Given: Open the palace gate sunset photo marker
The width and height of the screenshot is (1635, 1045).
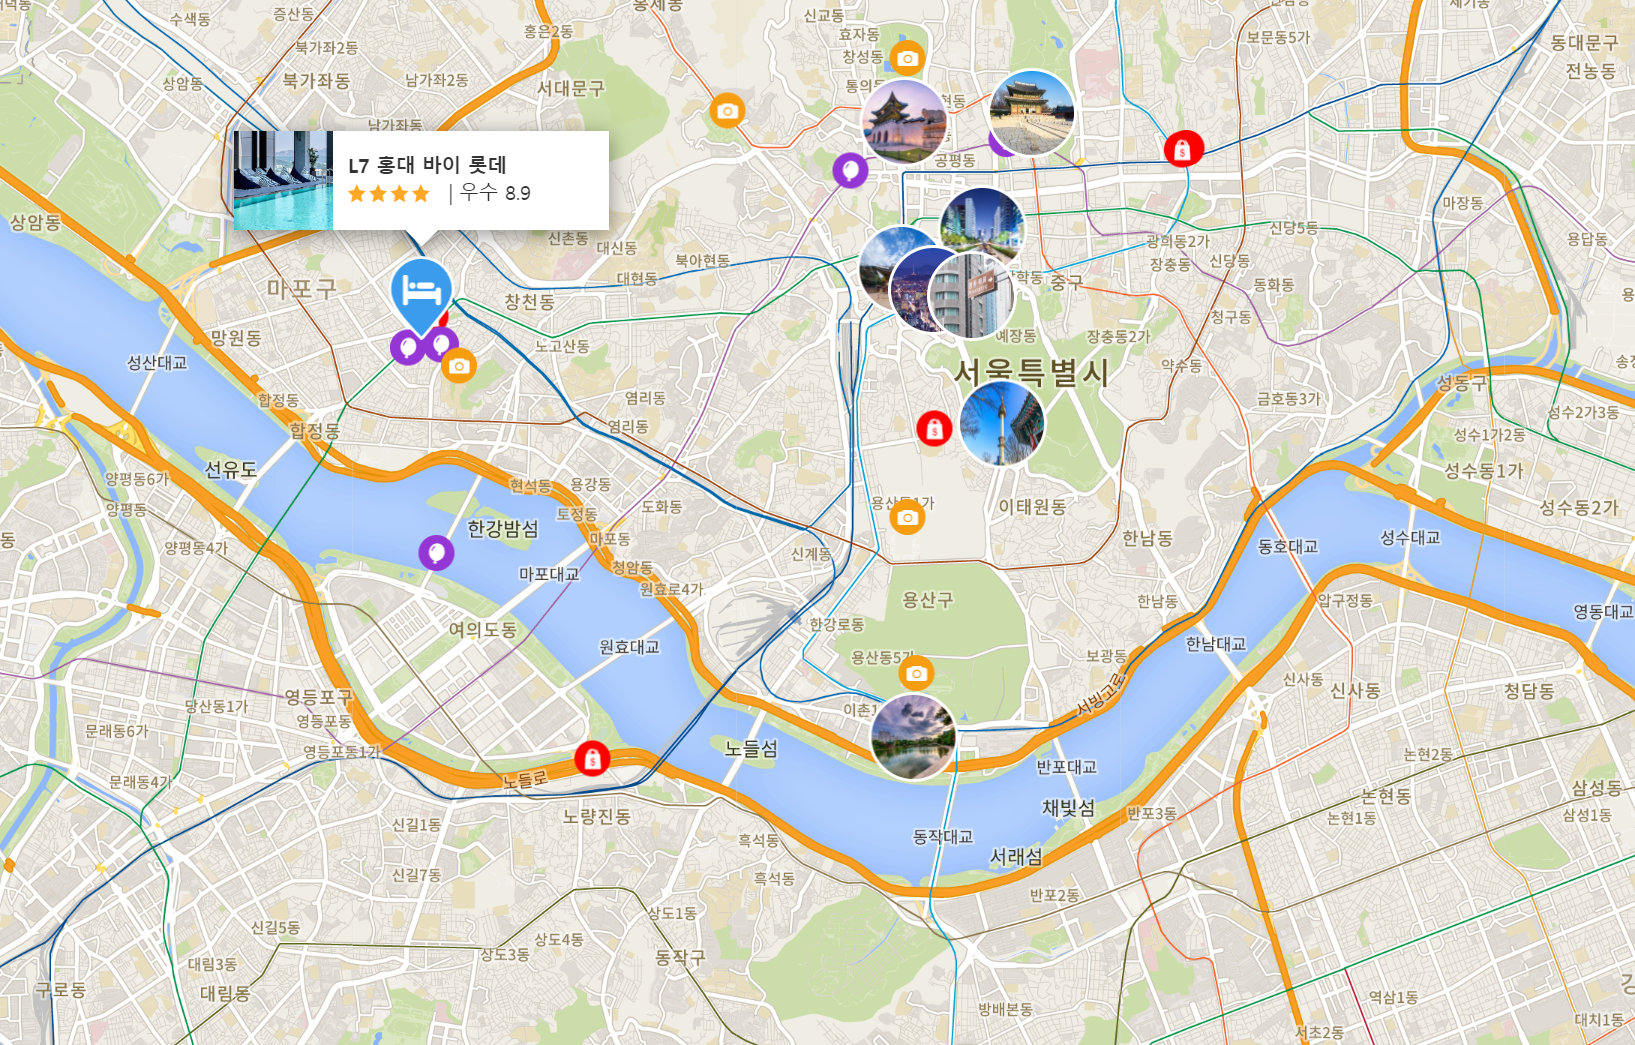Looking at the screenshot, I should click(905, 122).
